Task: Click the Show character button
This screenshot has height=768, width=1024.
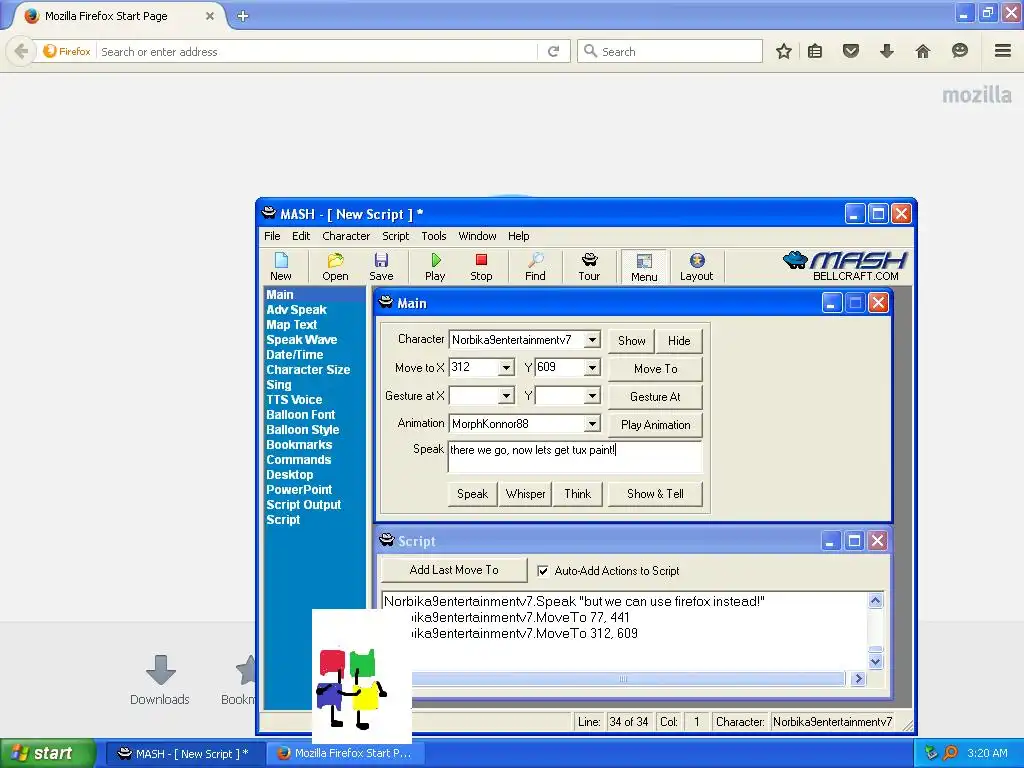Action: pyautogui.click(x=632, y=341)
